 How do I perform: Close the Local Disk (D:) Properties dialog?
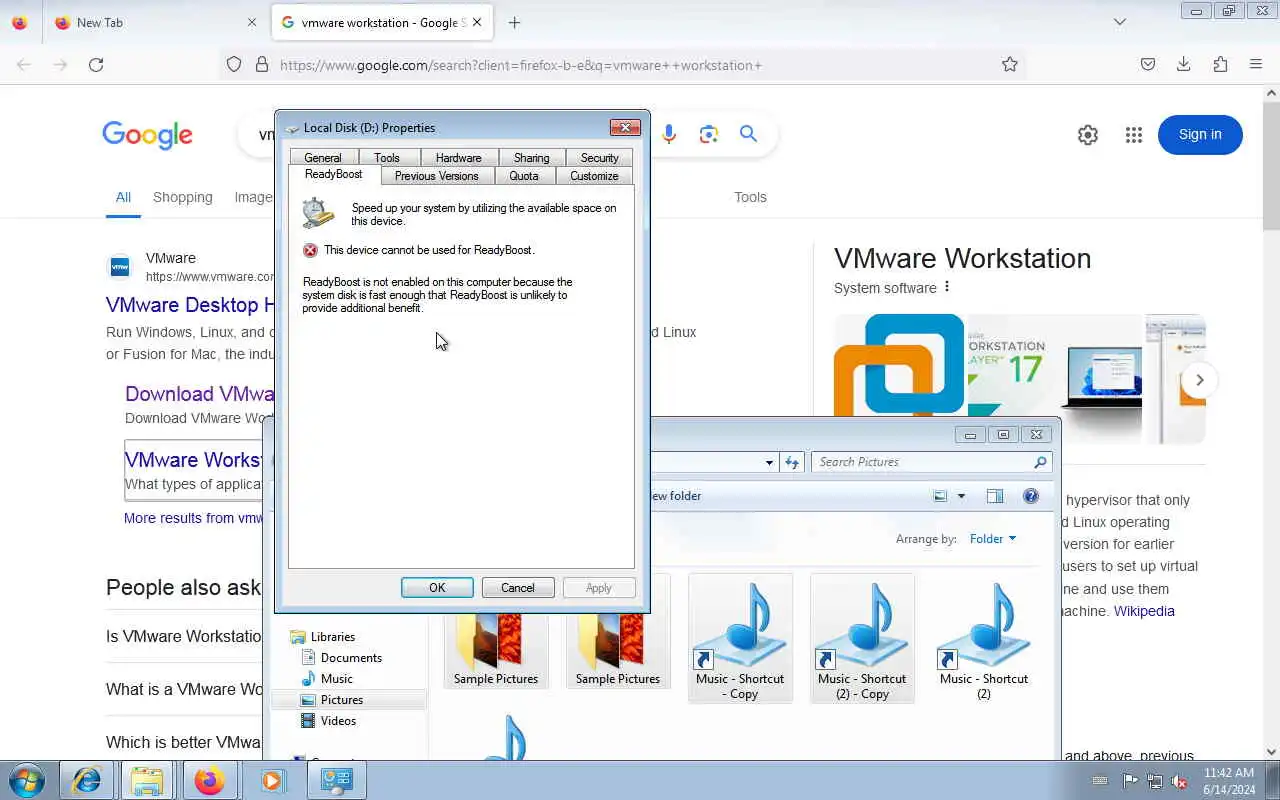click(625, 127)
